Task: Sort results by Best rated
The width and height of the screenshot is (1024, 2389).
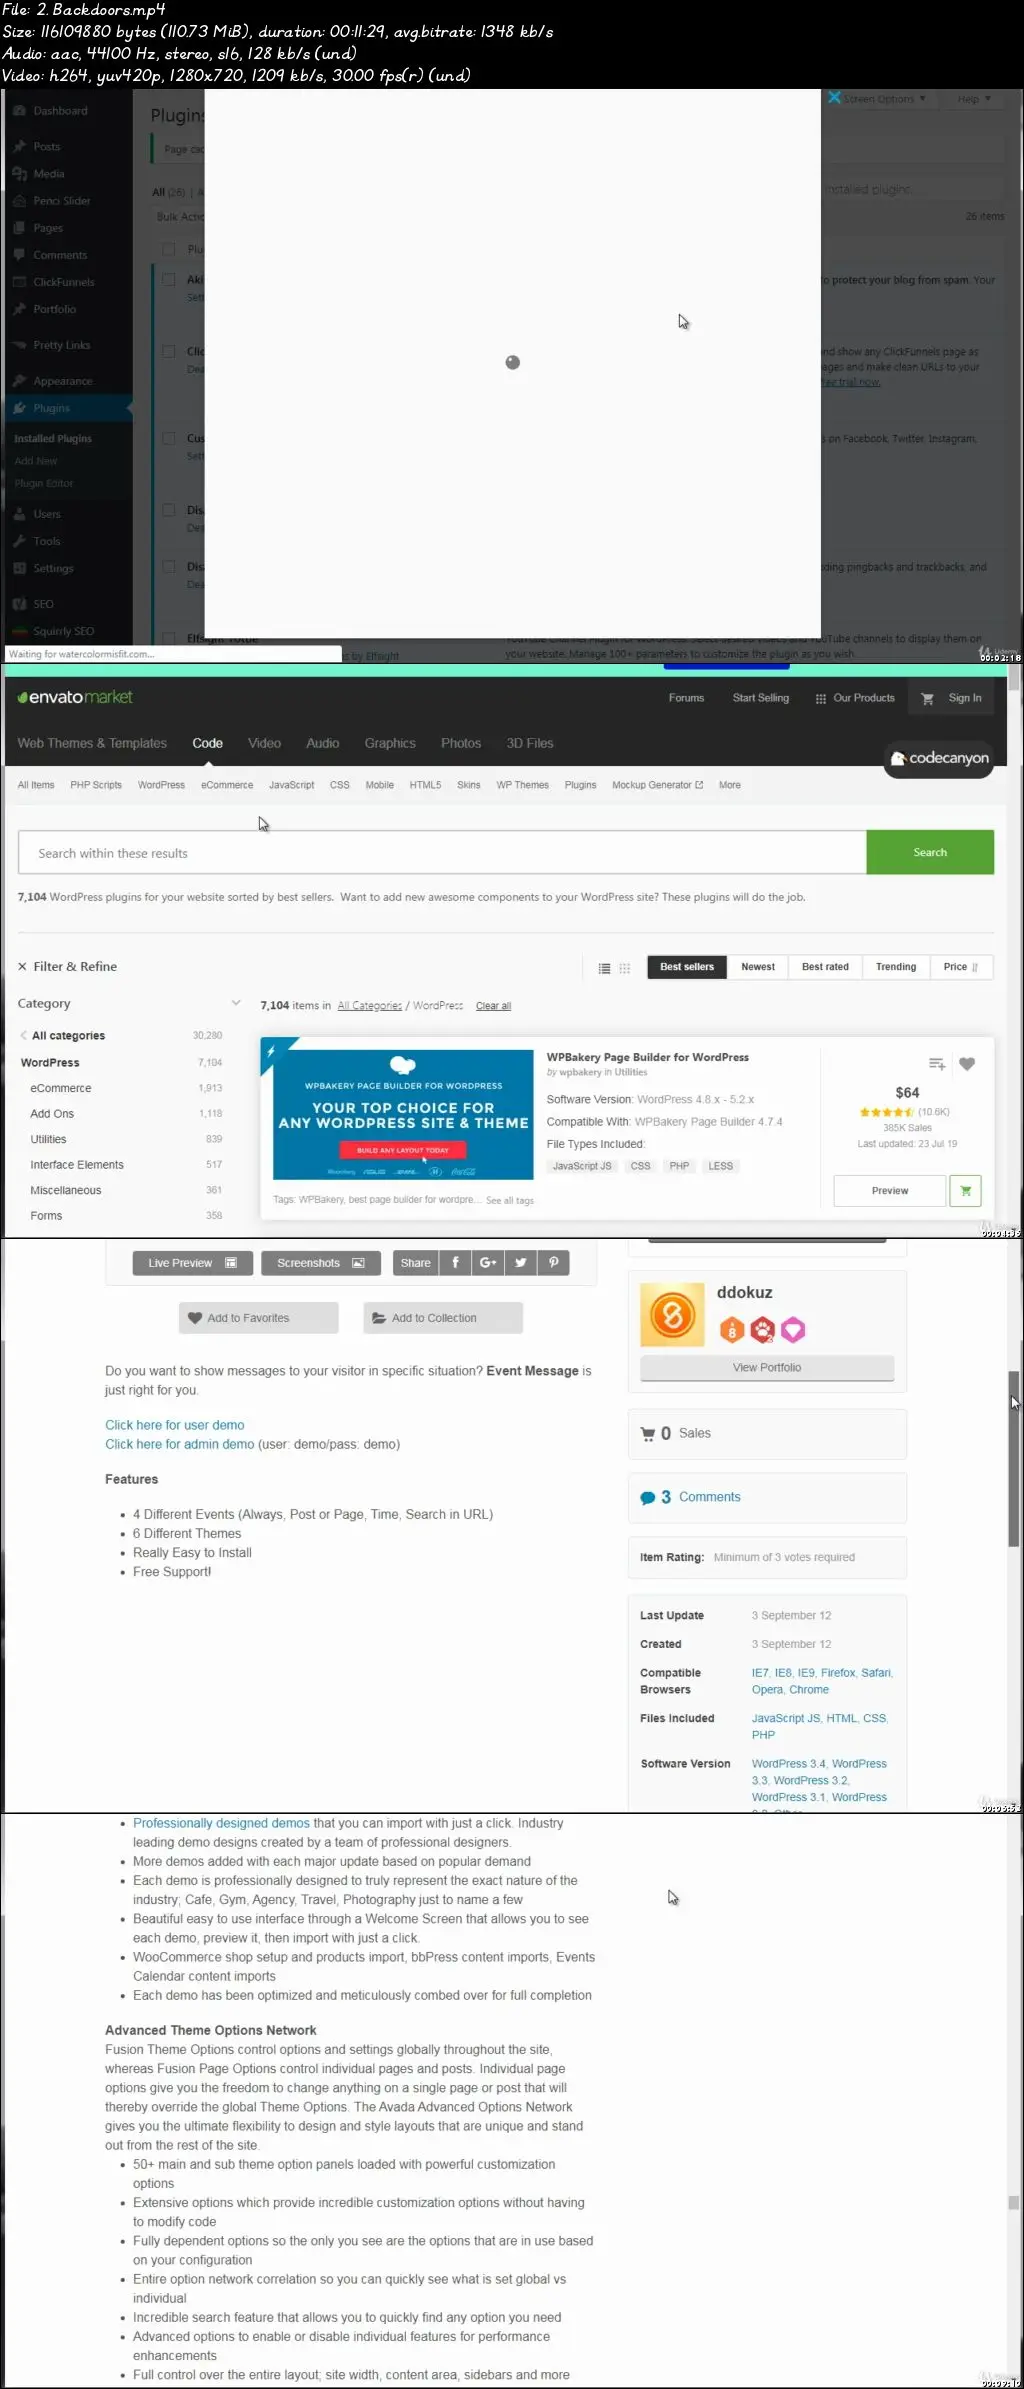Action: pyautogui.click(x=825, y=967)
